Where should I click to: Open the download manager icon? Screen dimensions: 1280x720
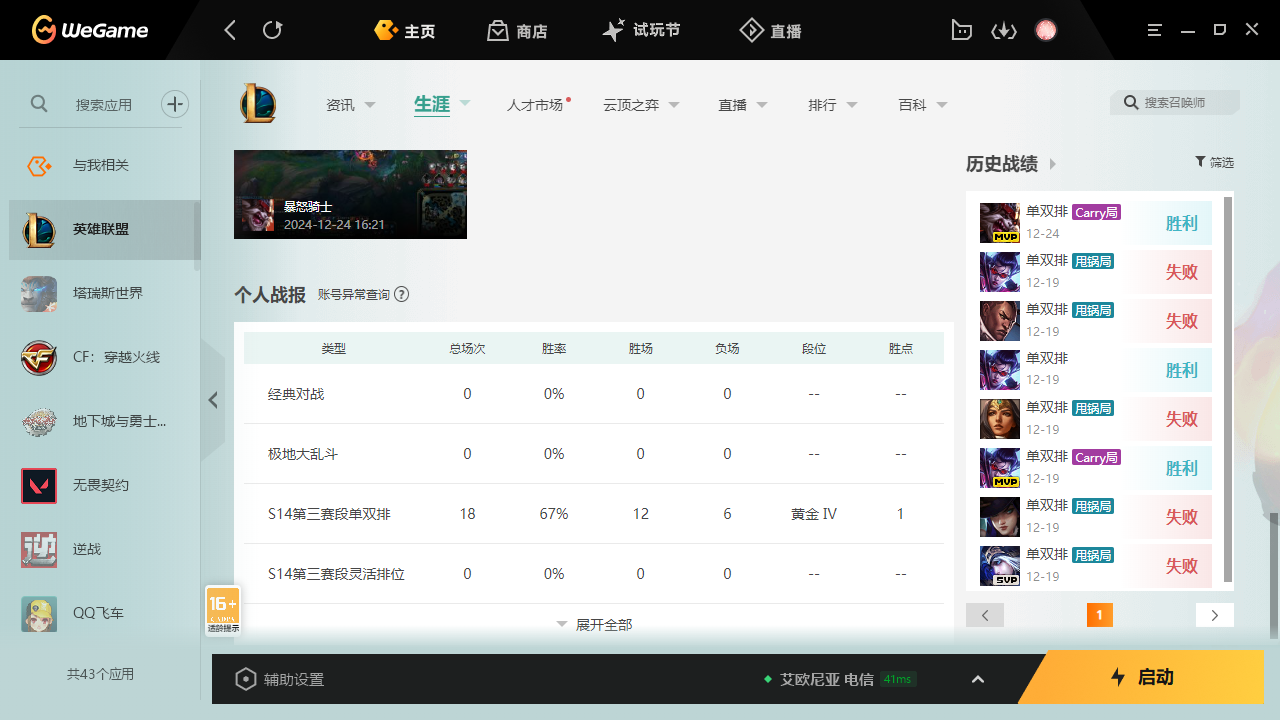point(1003,30)
